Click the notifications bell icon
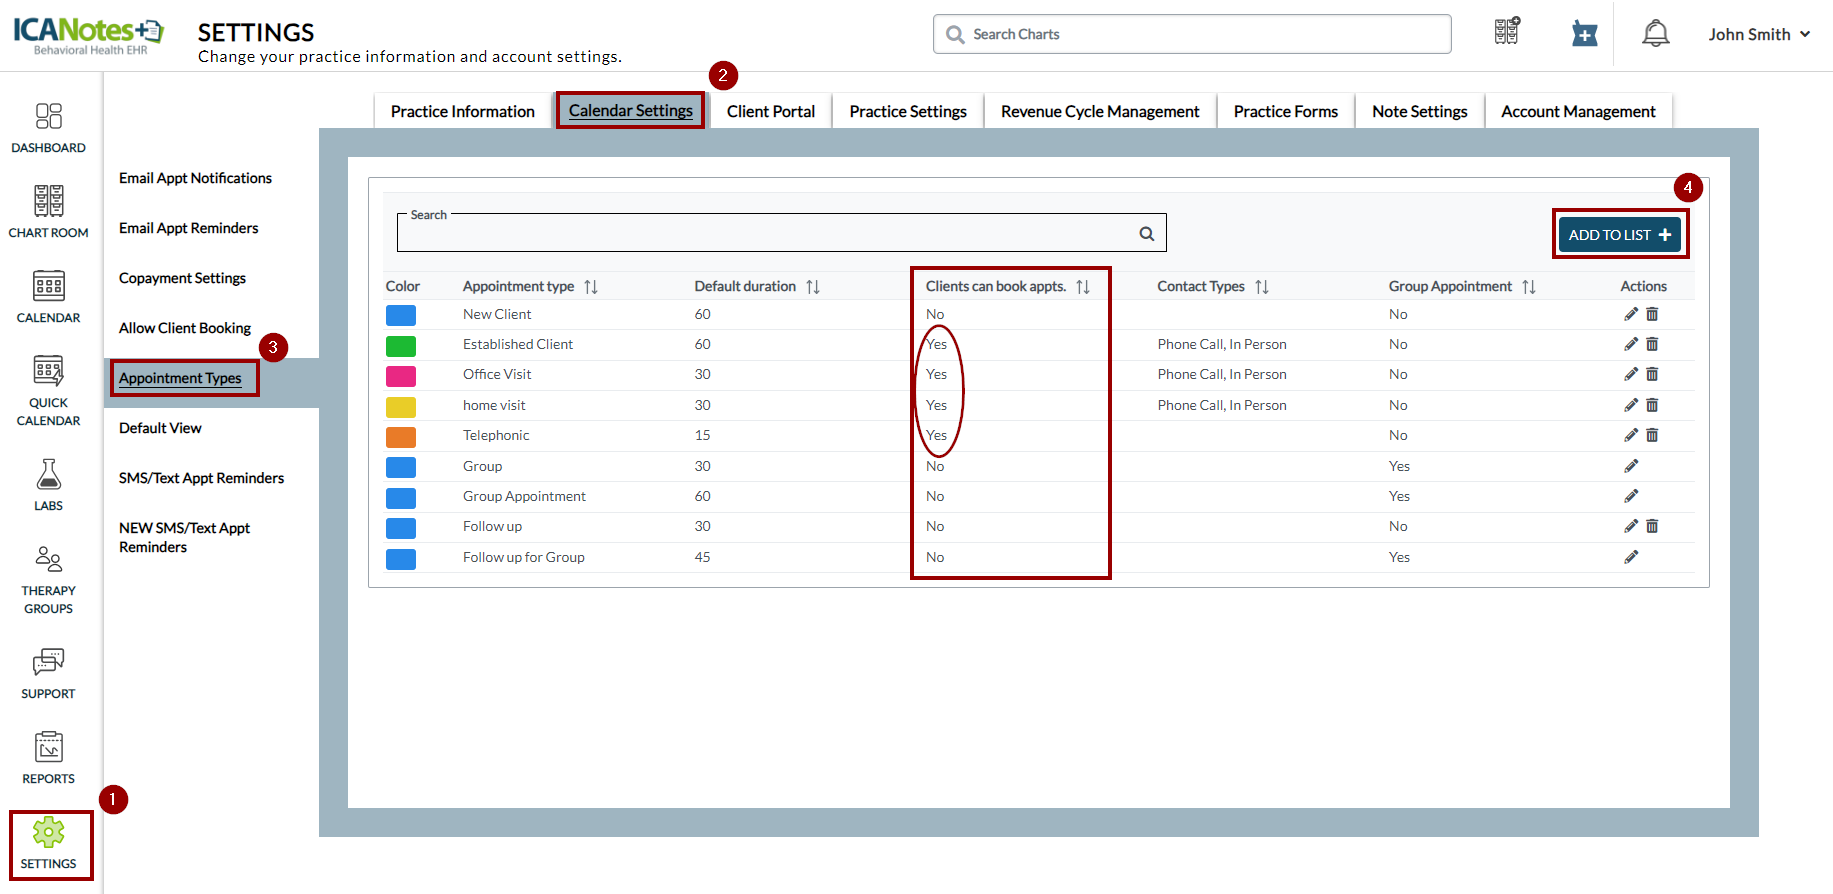This screenshot has width=1833, height=894. coord(1655,34)
